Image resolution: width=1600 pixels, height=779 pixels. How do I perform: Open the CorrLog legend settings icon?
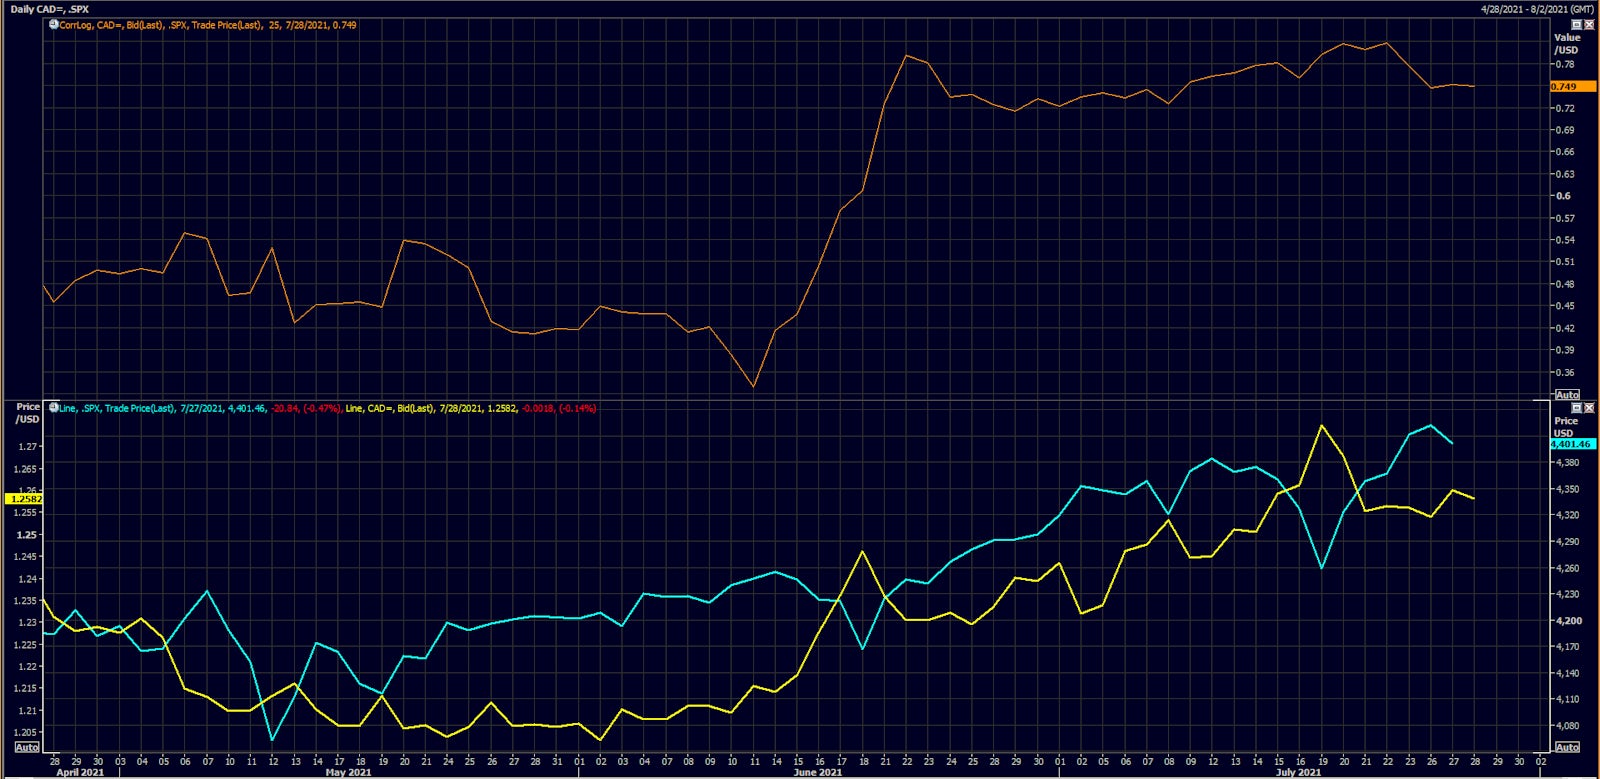click(x=53, y=25)
